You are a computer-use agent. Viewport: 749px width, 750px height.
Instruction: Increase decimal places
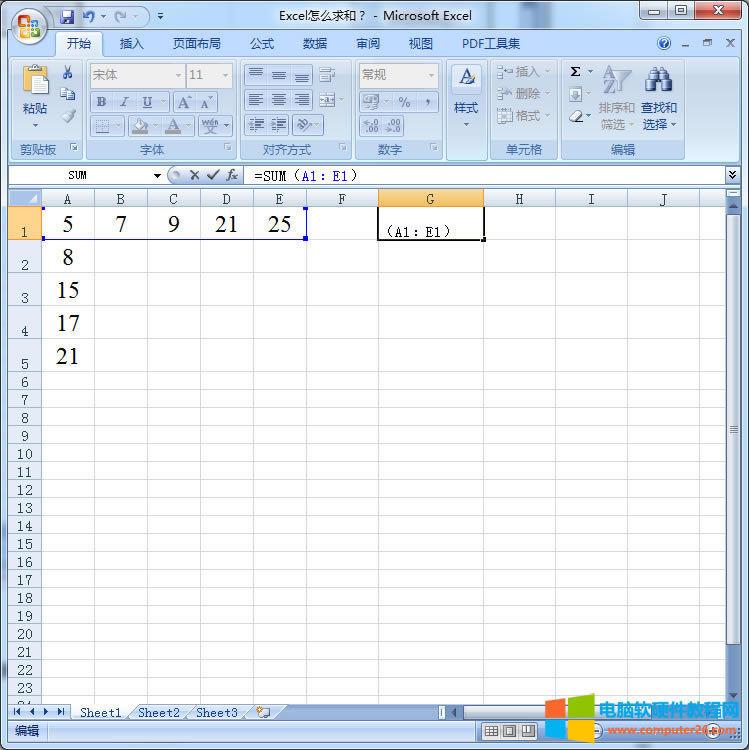371,126
